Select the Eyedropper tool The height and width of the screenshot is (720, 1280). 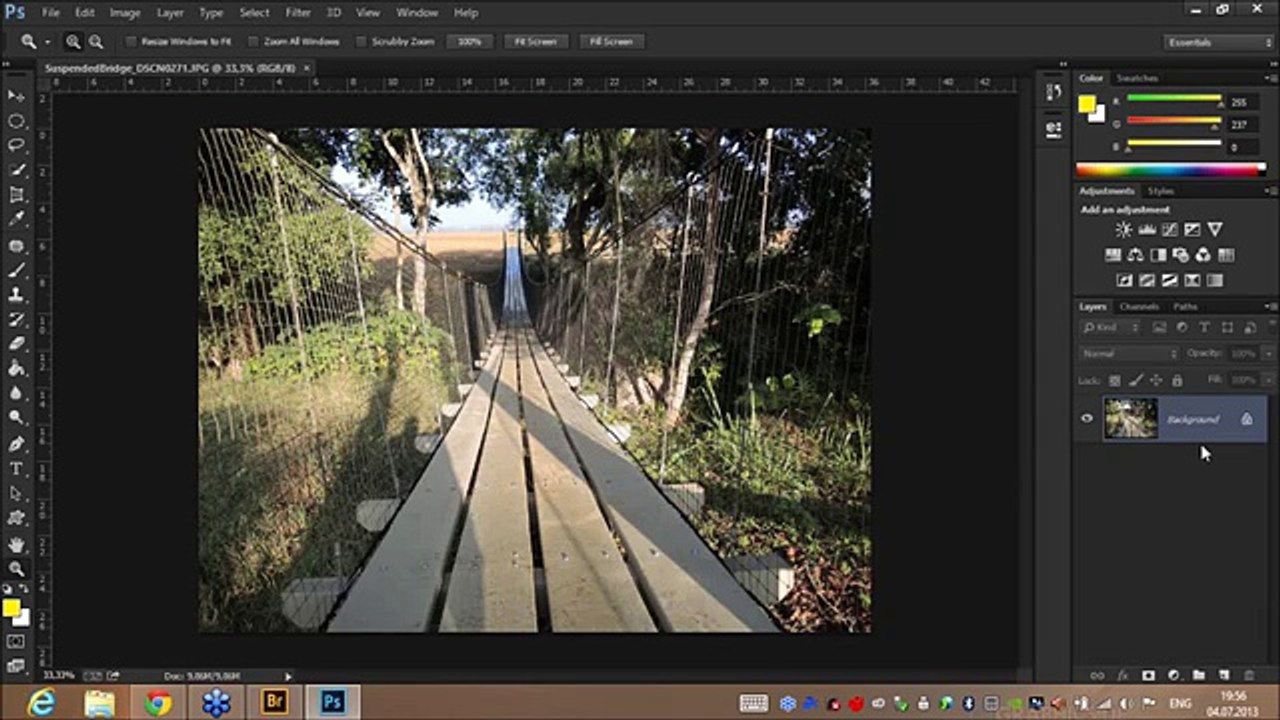pos(16,220)
